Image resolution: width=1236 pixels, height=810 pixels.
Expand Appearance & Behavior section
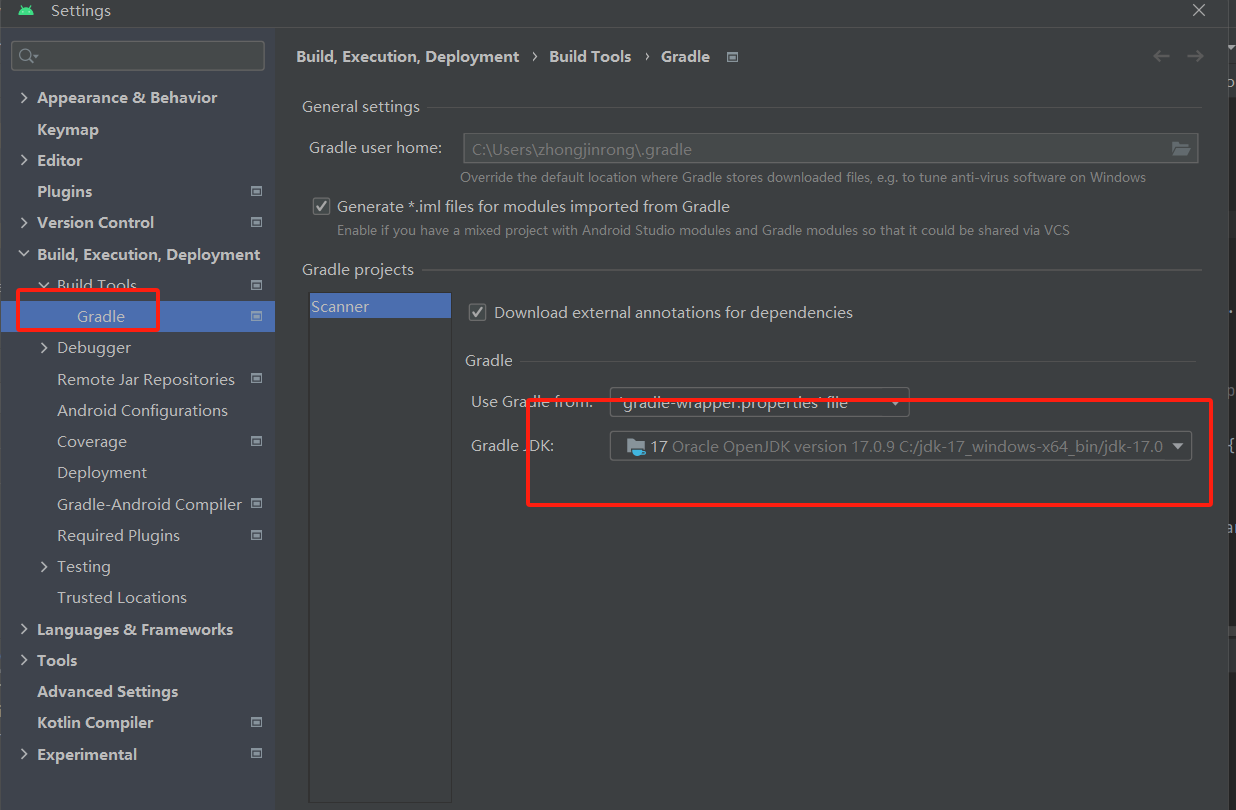24,97
